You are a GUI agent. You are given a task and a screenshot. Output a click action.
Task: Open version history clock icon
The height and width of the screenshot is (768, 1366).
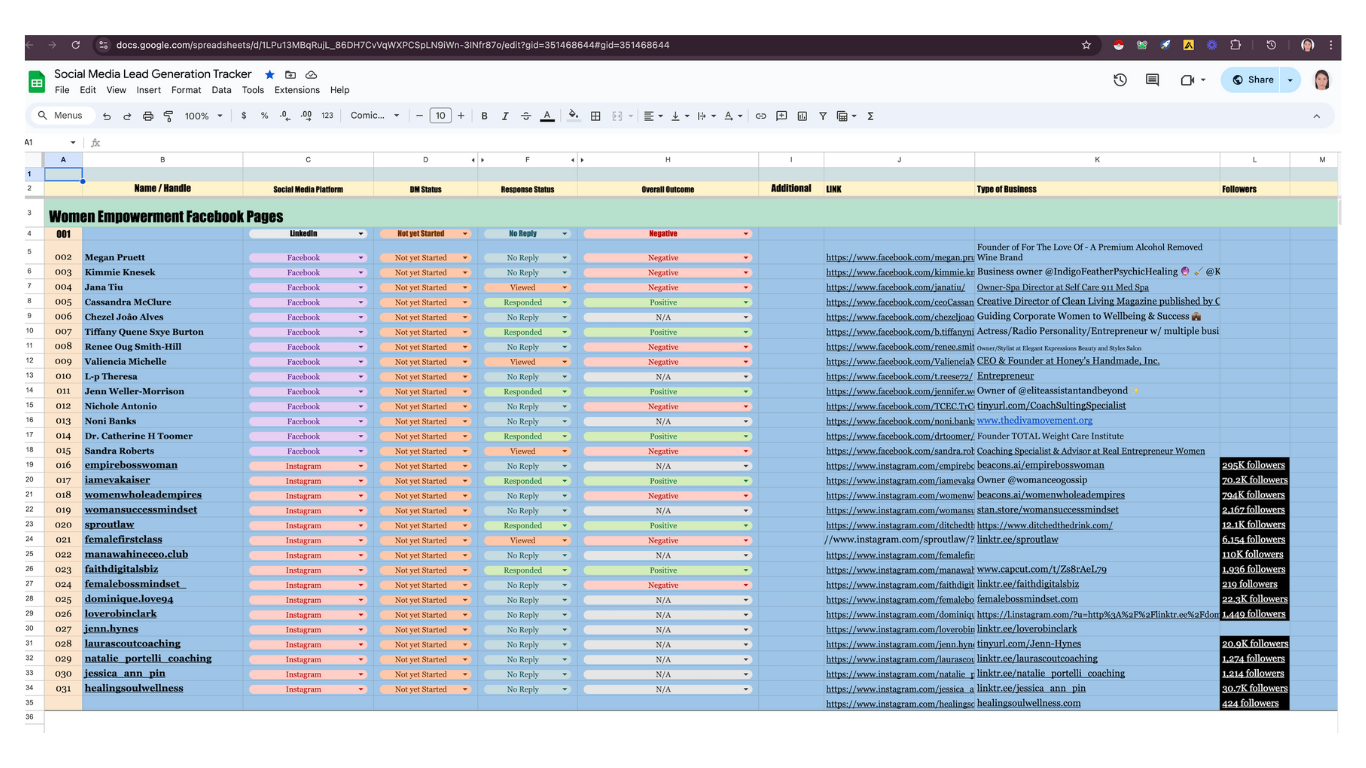point(1120,80)
